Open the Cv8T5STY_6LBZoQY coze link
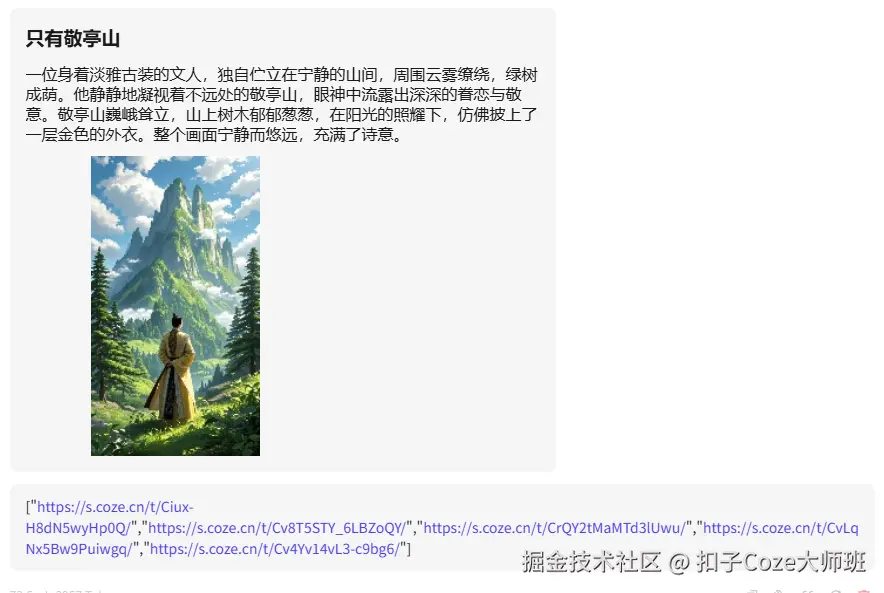 pos(277,528)
